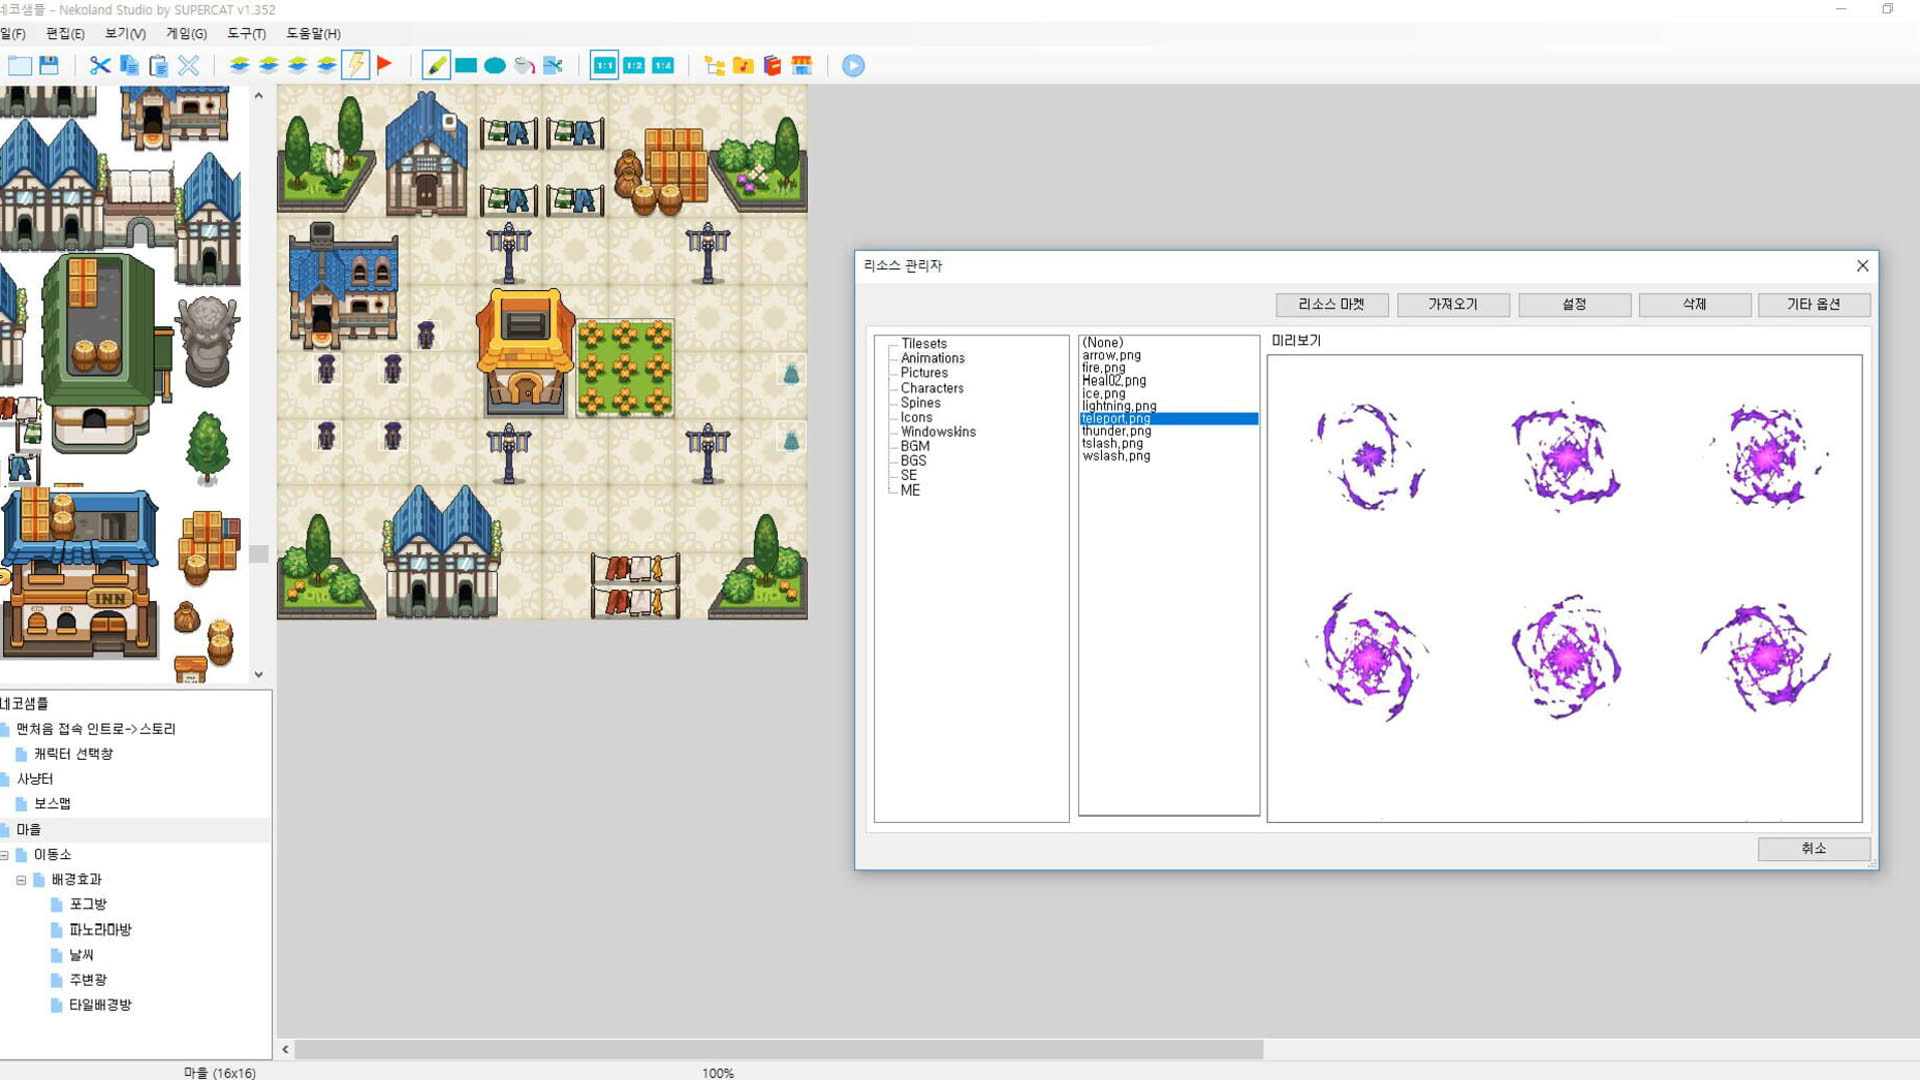Open the 보기(V) menu
The height and width of the screenshot is (1080, 1920).
(x=125, y=34)
